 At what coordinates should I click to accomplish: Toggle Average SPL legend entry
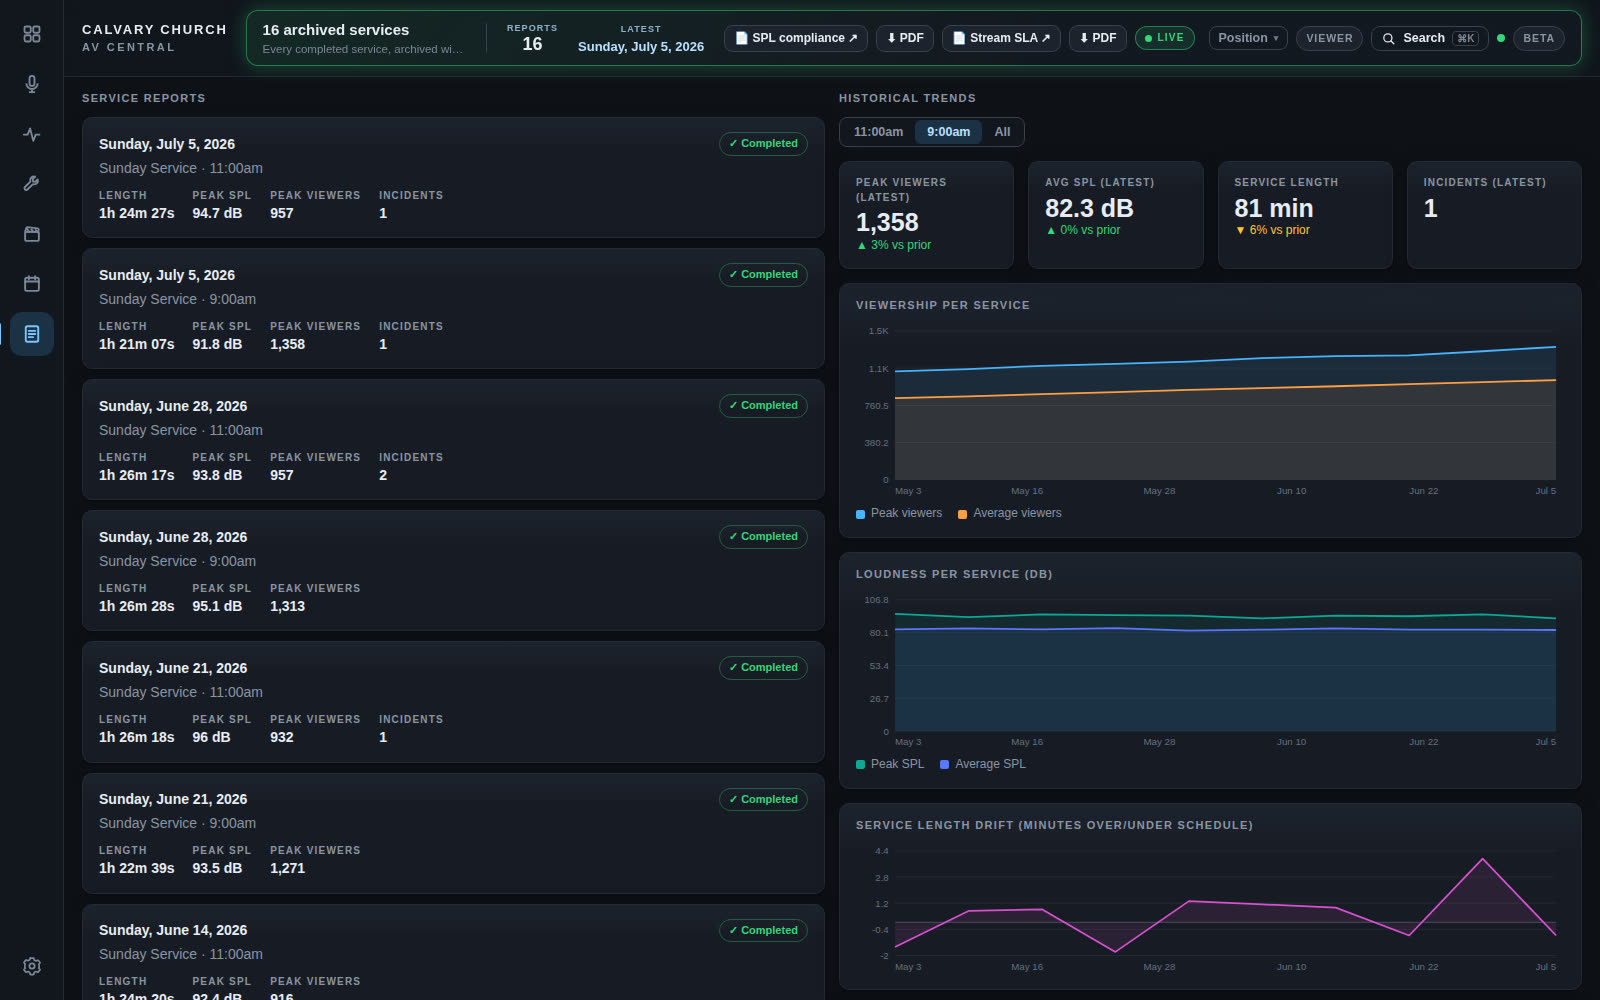(x=983, y=764)
